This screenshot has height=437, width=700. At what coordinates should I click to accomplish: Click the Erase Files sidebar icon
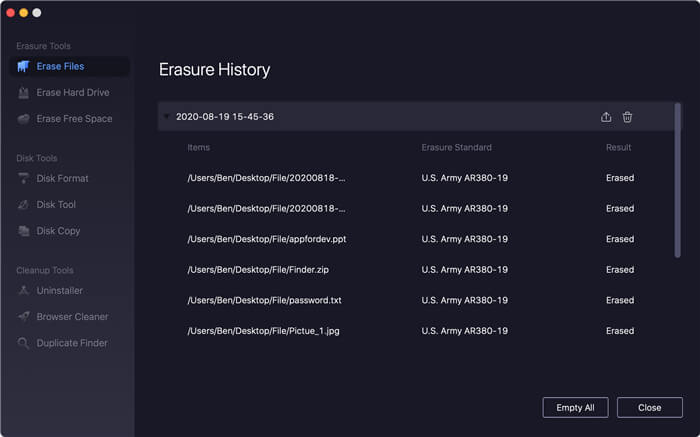coord(23,67)
